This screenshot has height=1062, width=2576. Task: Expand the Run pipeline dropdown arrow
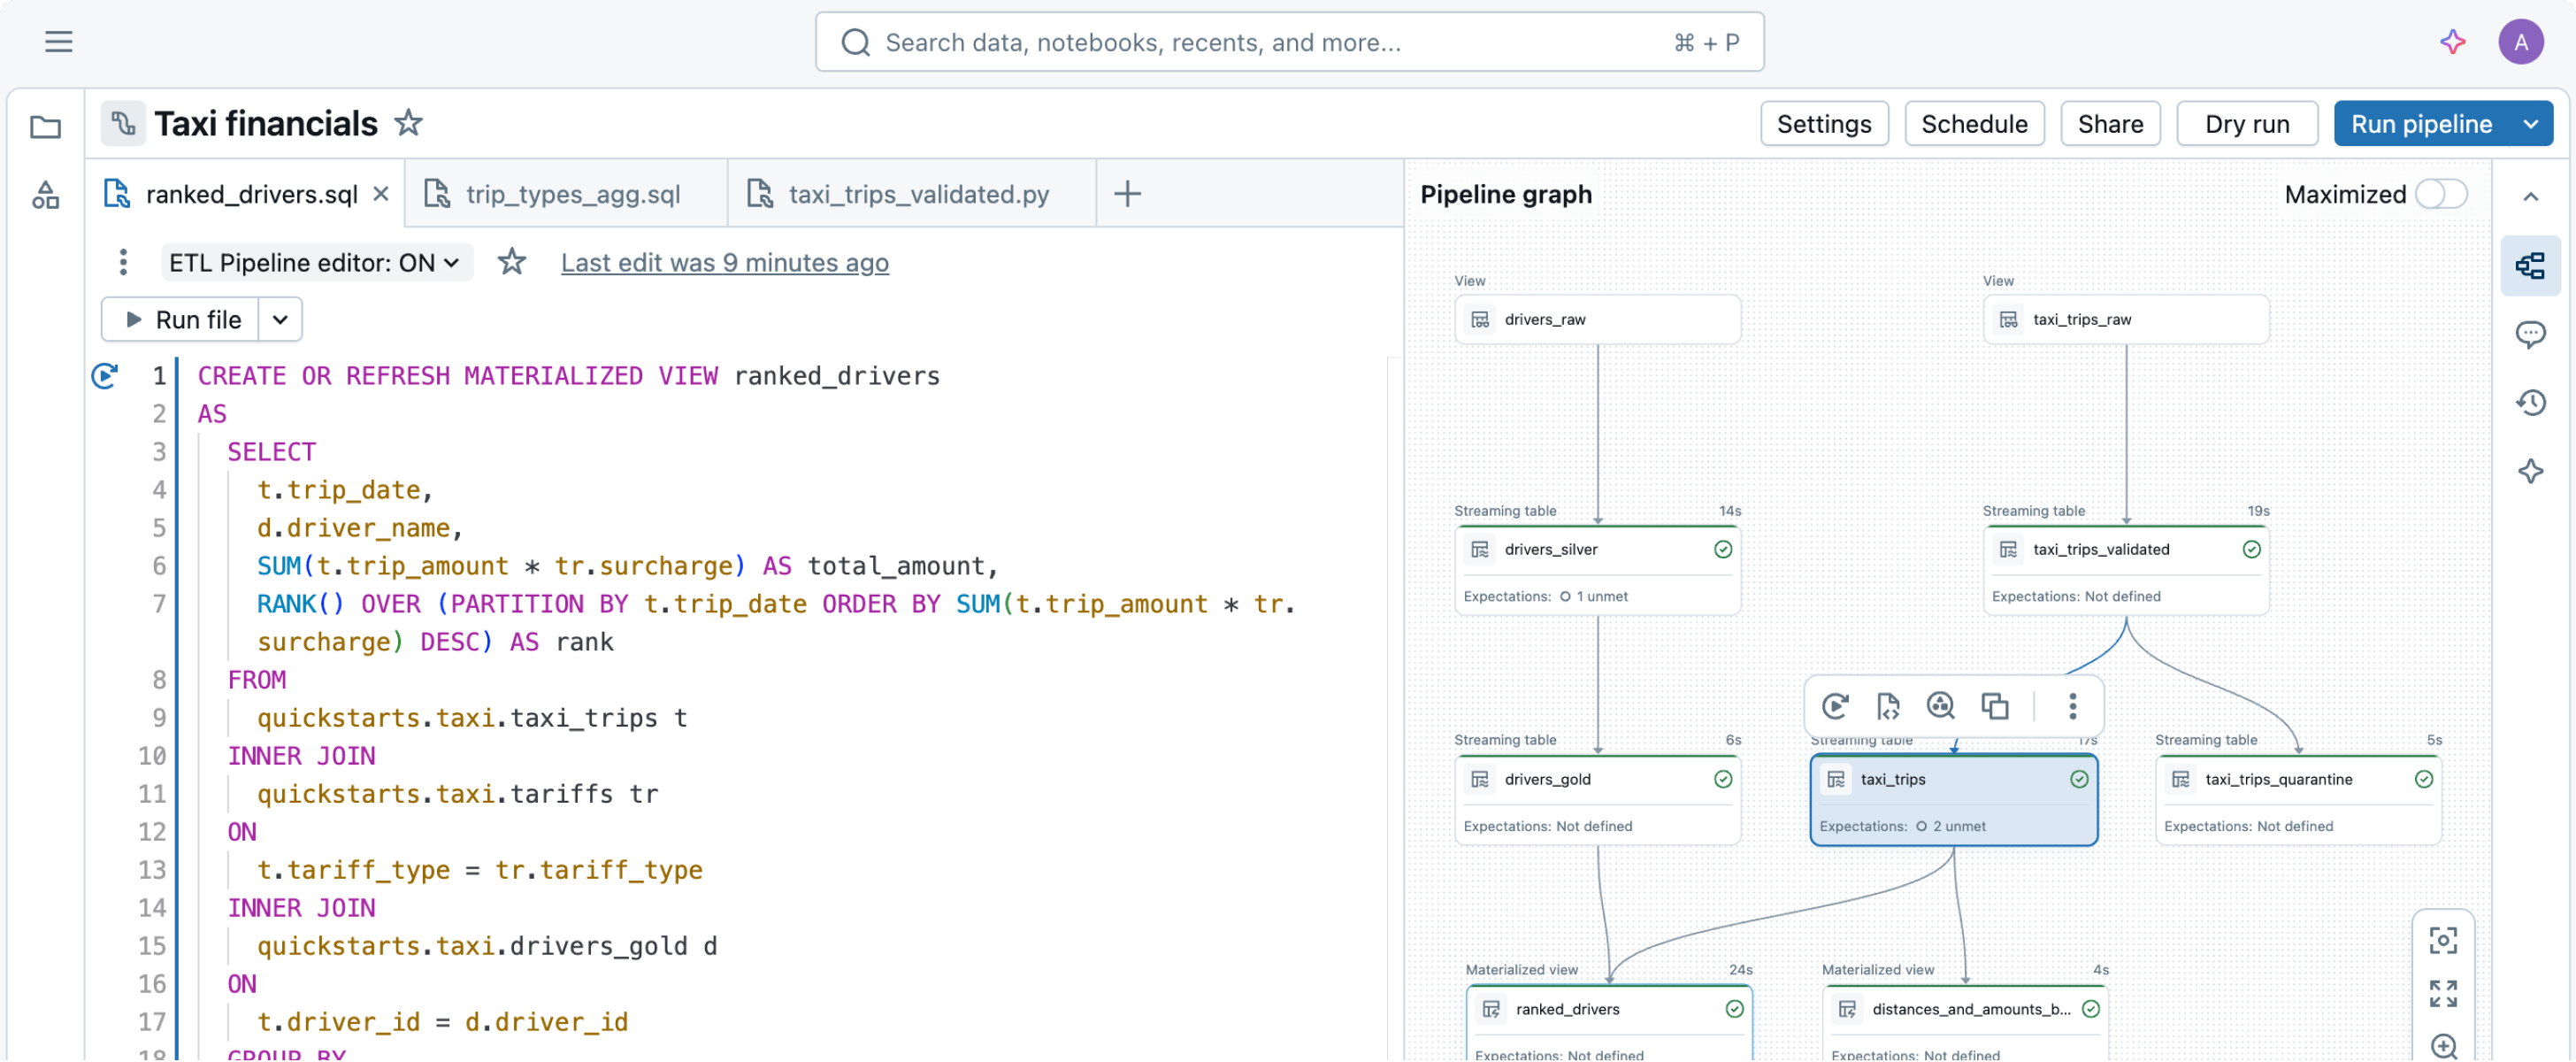(x=2531, y=124)
